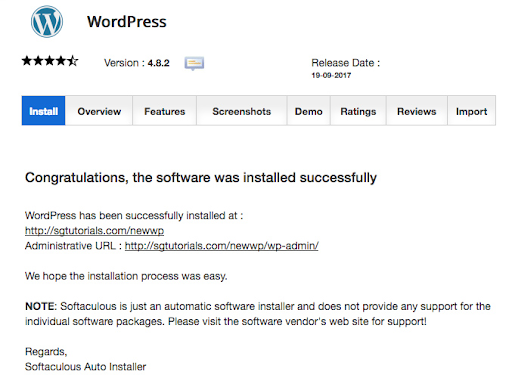Click the 'Release Date :' label

346,63
